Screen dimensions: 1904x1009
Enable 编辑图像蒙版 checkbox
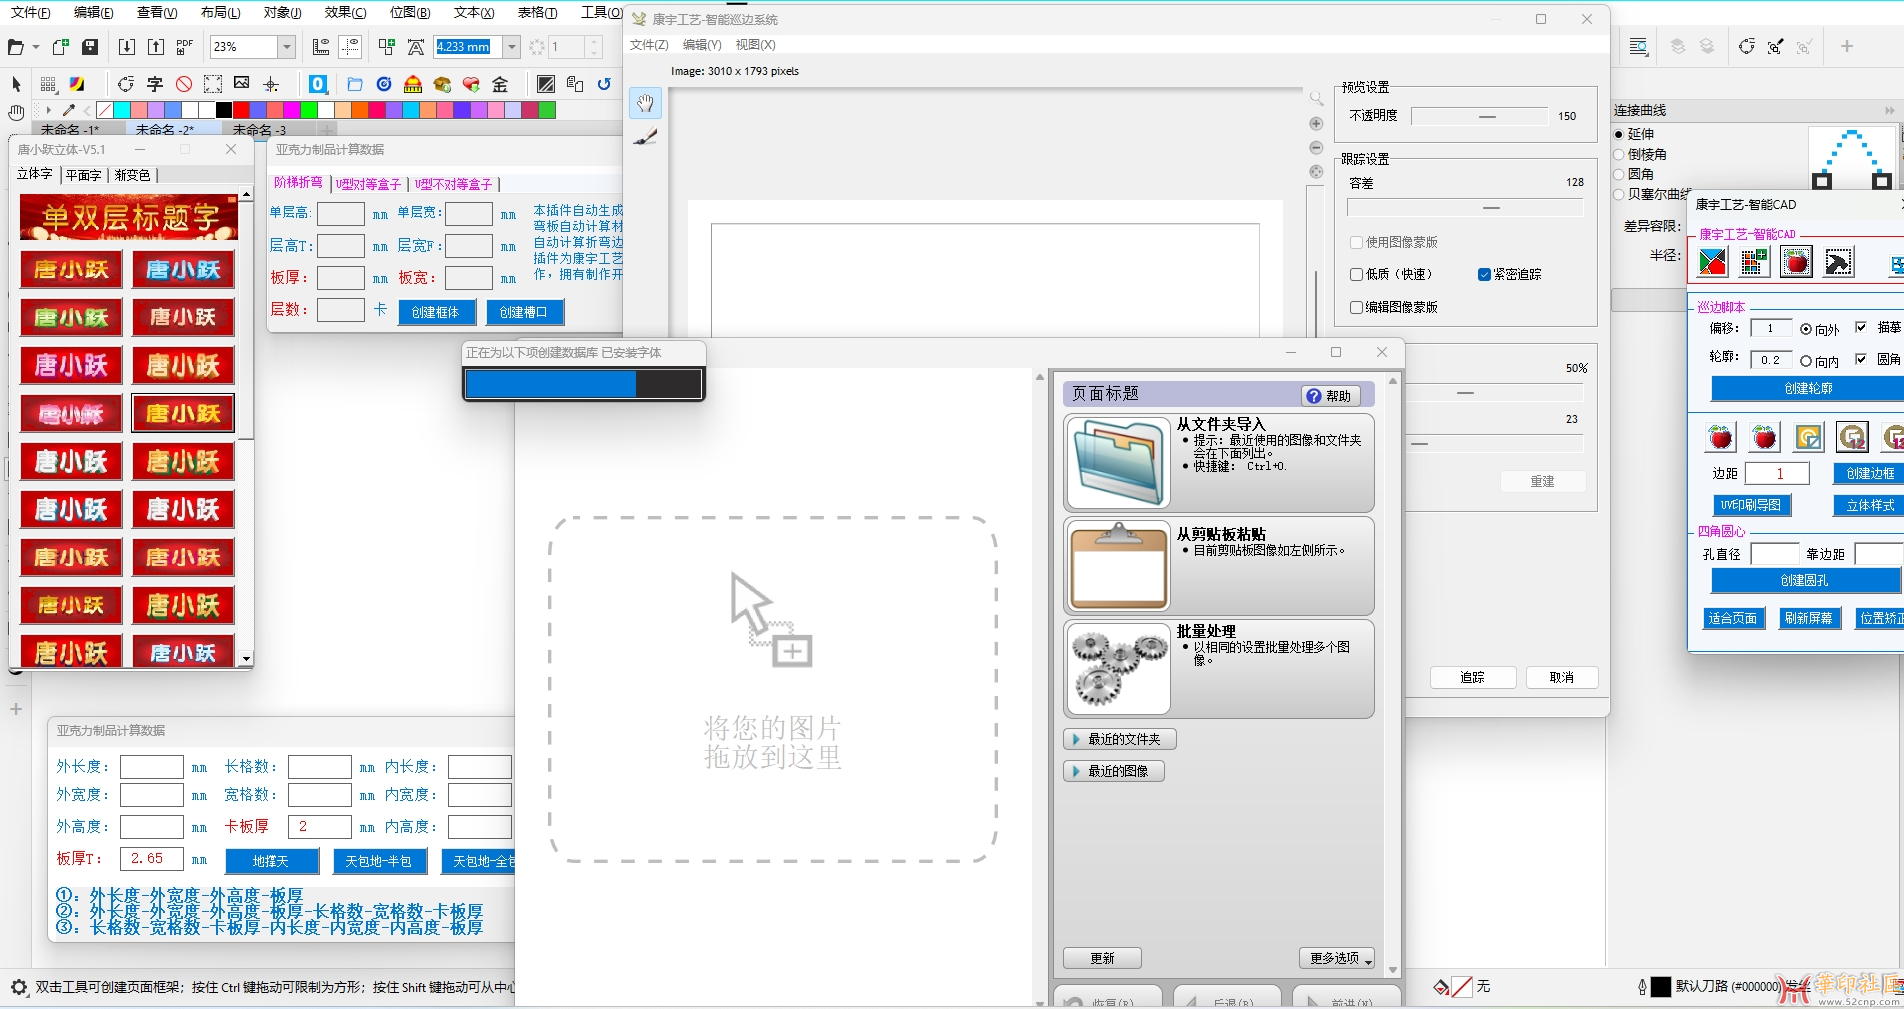(x=1356, y=307)
